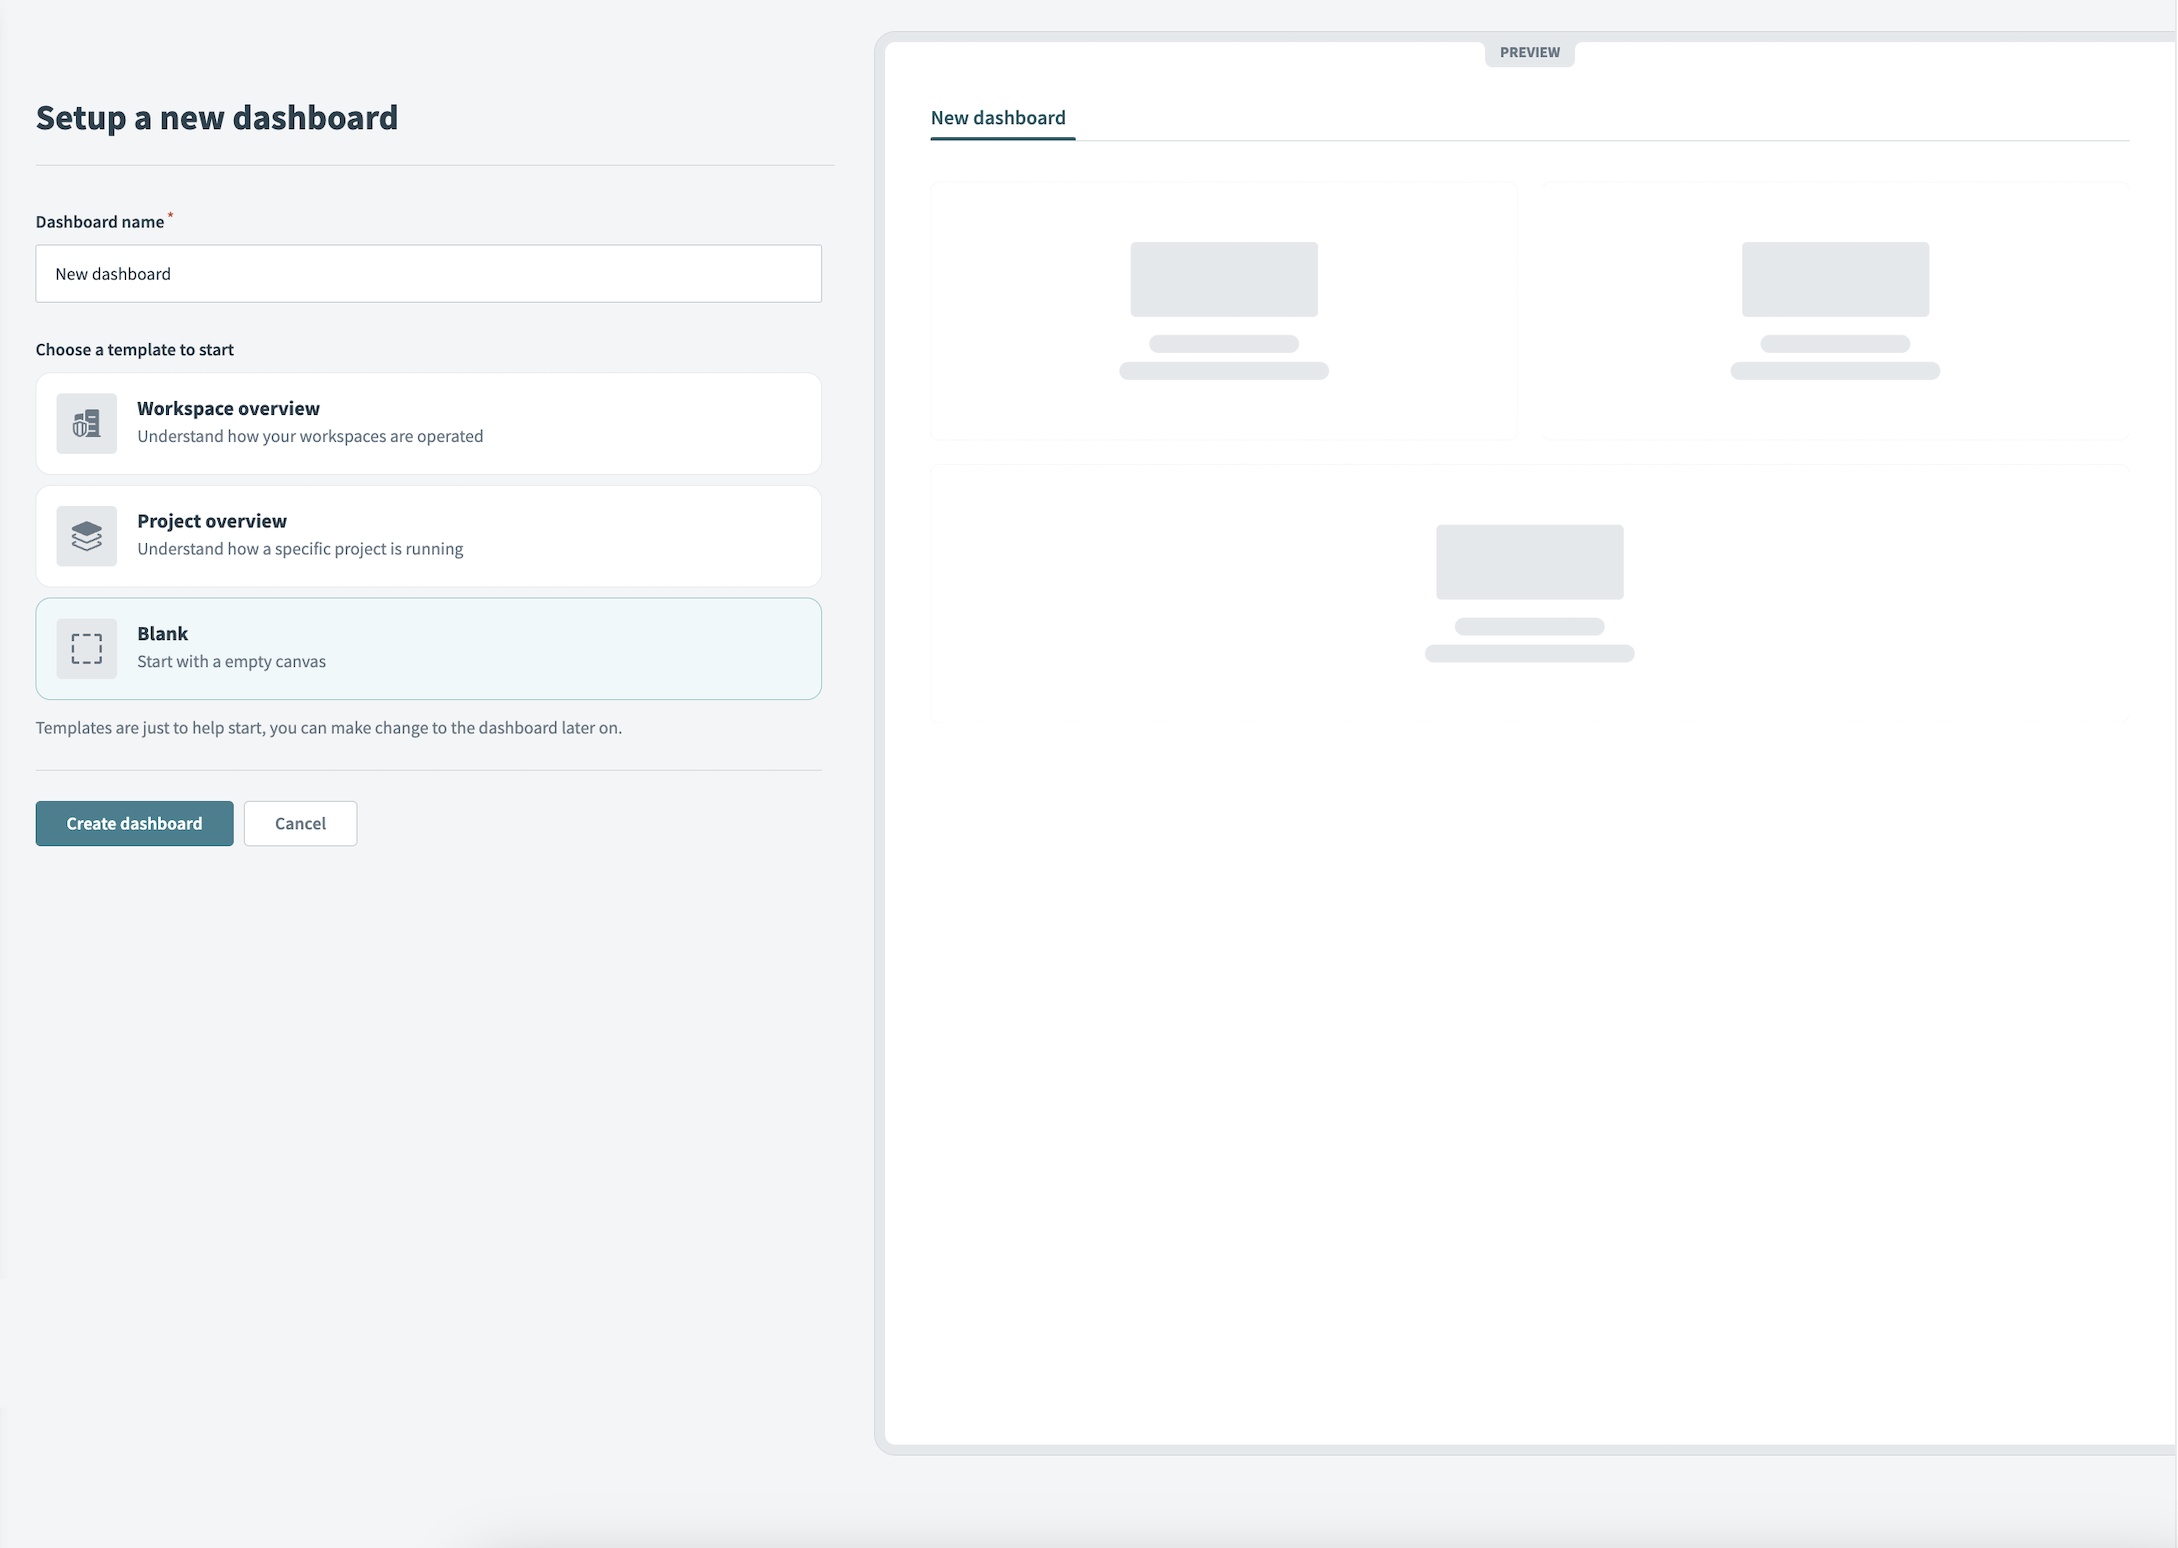Click the 'Setup a new dashboard' heading

pyautogui.click(x=217, y=118)
